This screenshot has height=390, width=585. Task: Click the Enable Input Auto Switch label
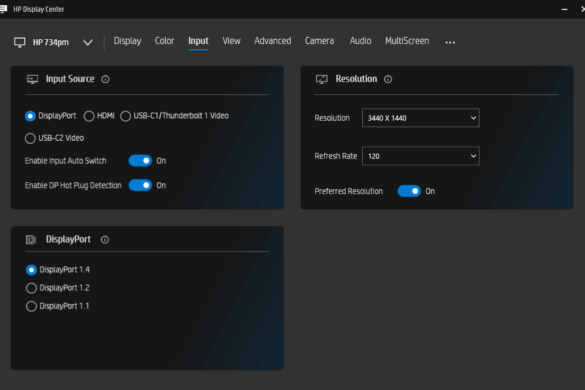(x=66, y=161)
